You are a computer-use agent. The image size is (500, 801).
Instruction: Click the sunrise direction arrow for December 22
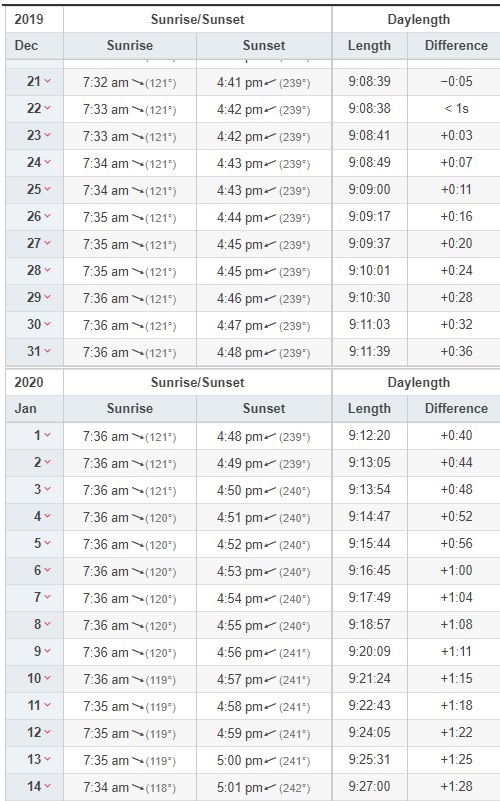(138, 109)
